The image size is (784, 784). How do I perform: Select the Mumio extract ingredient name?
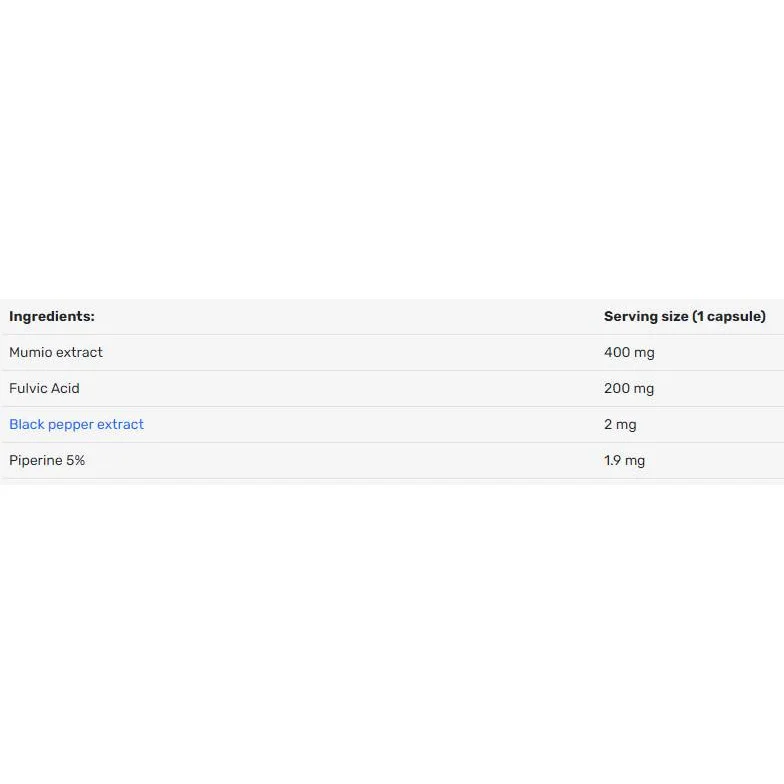(56, 352)
